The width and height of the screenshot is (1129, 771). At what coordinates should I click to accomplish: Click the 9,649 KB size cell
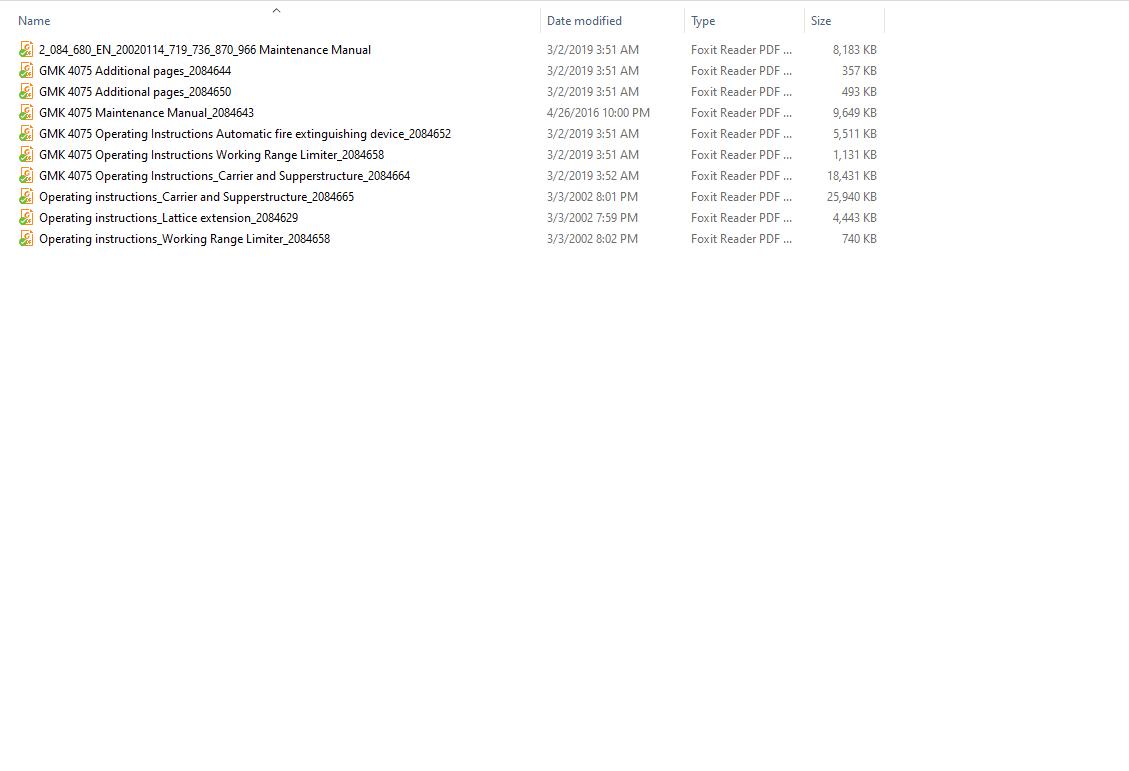point(855,112)
